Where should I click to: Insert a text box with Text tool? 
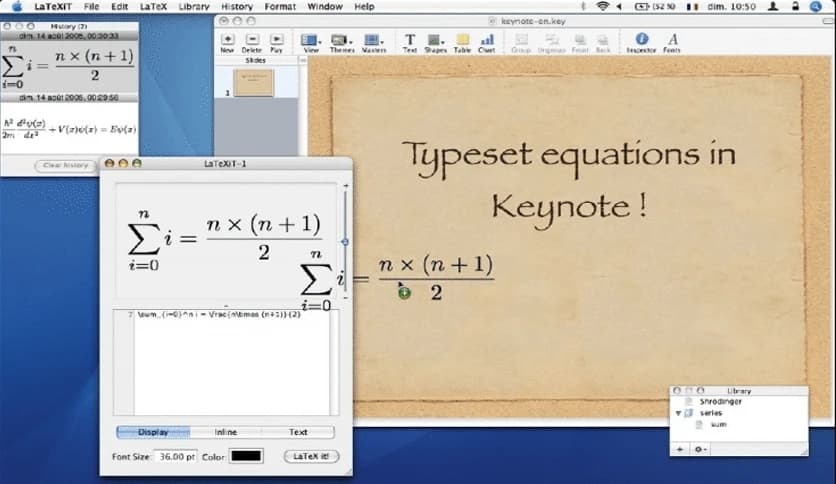(410, 39)
